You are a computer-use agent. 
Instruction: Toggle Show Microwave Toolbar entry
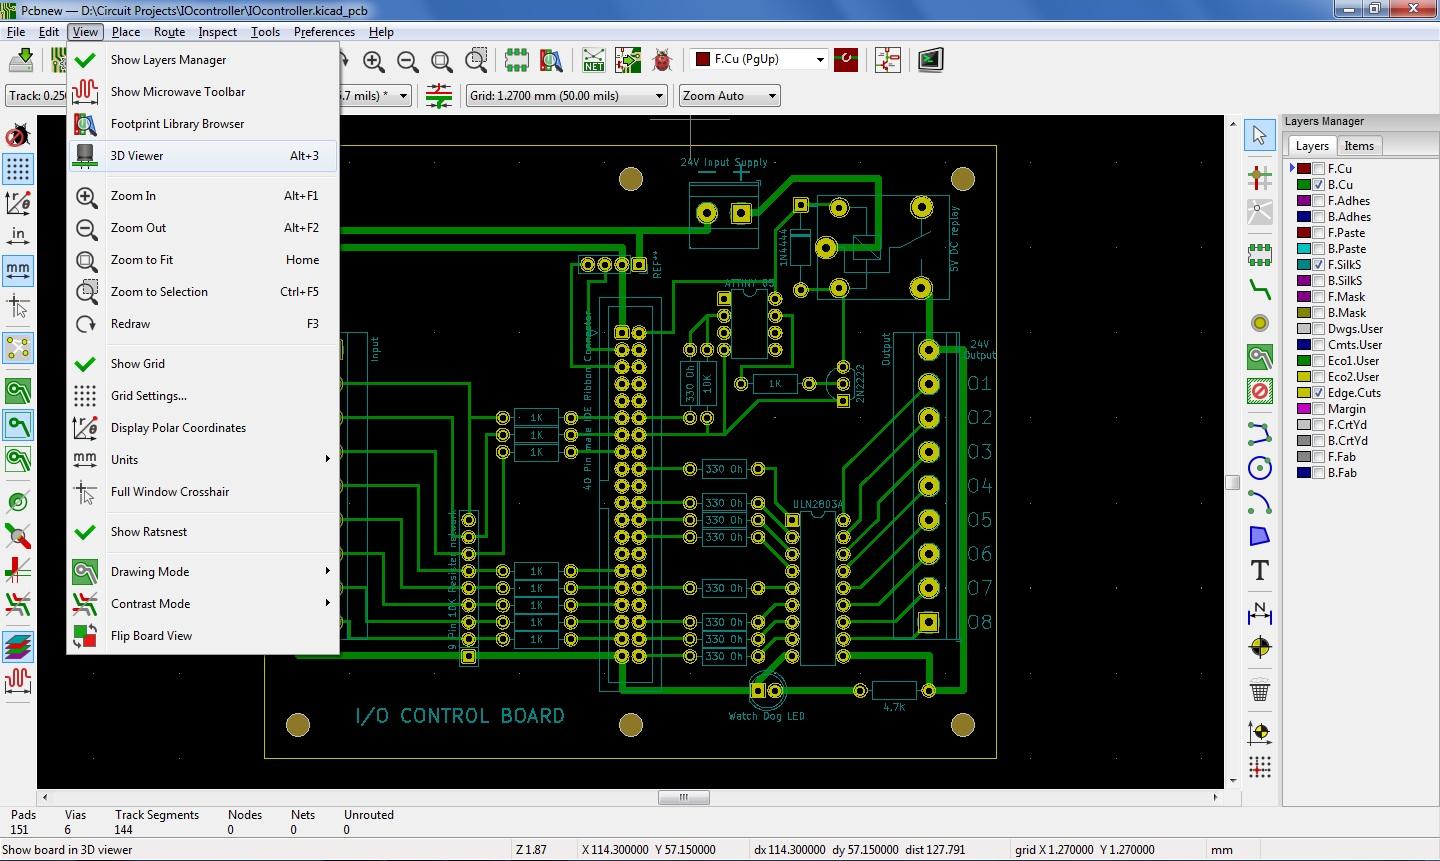tap(203, 92)
